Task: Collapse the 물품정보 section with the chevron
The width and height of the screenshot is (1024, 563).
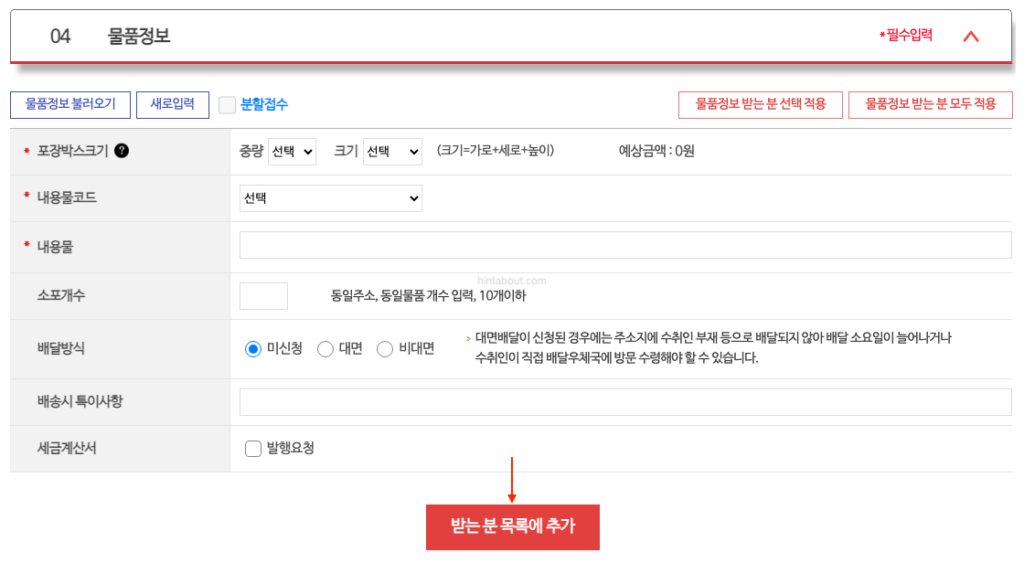Action: click(971, 37)
